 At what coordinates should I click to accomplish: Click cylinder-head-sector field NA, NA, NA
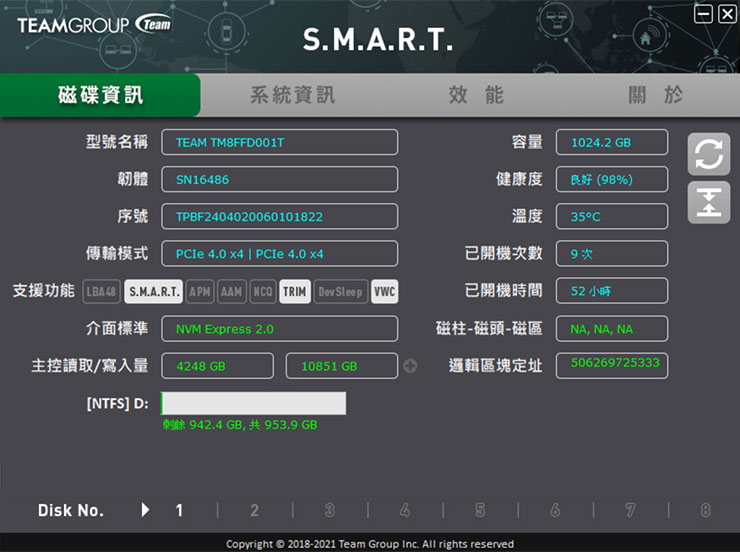pyautogui.click(x=612, y=329)
